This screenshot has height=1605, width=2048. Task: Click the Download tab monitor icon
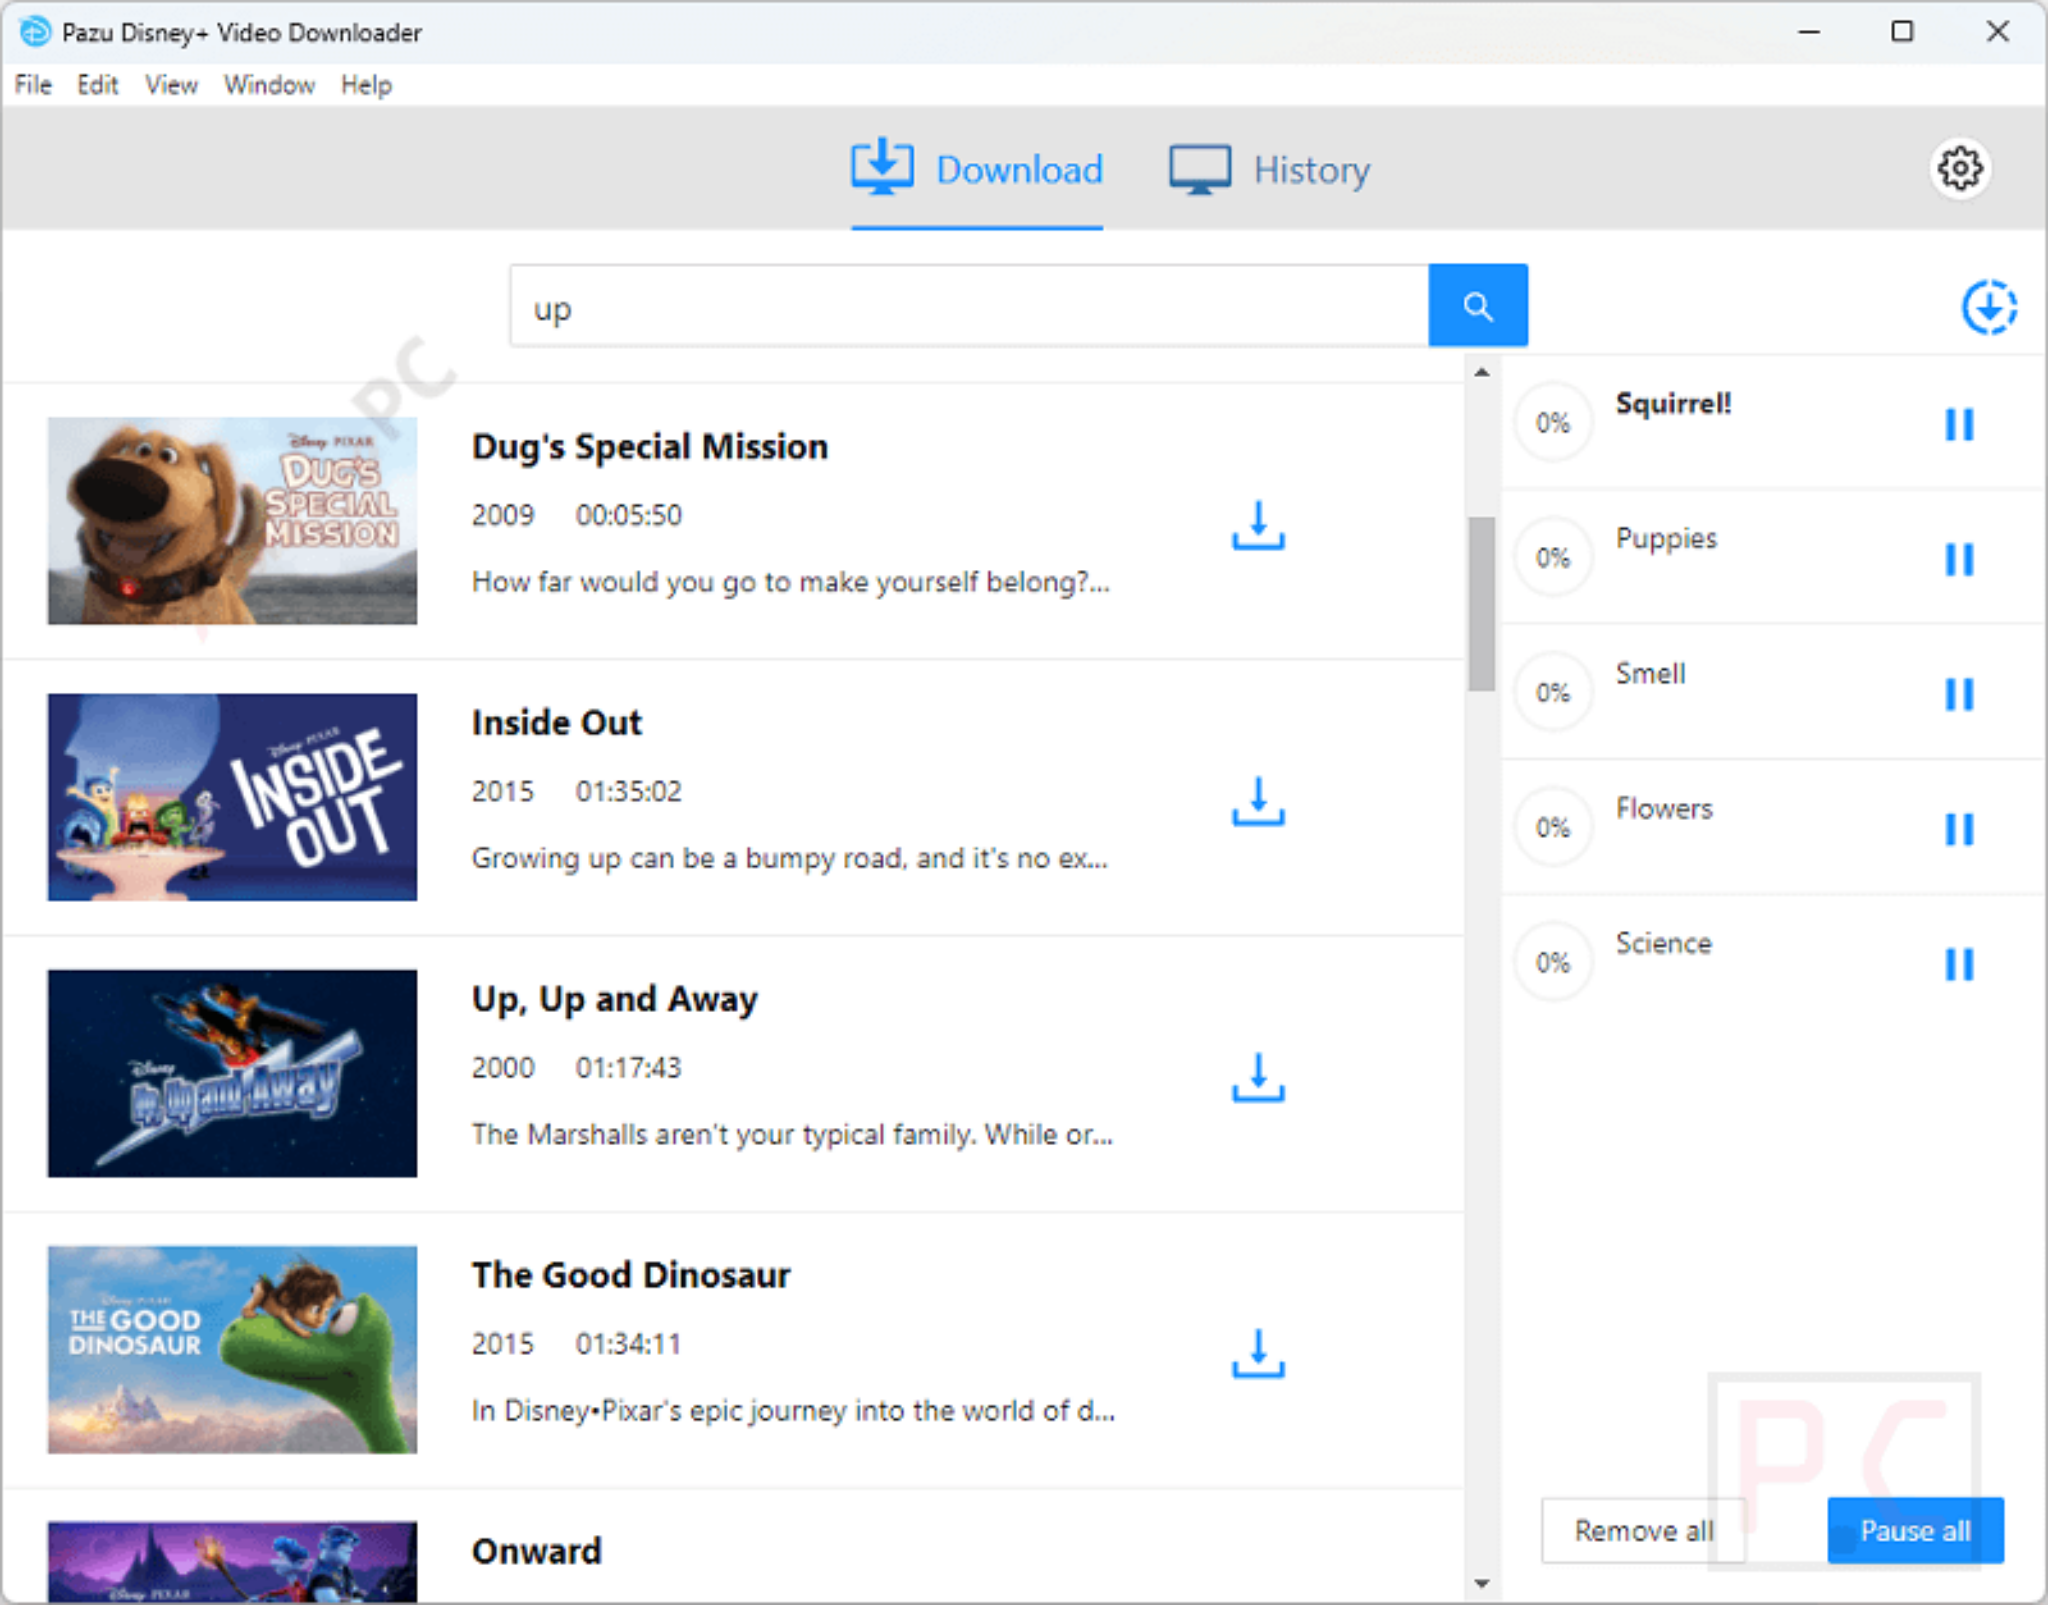881,167
